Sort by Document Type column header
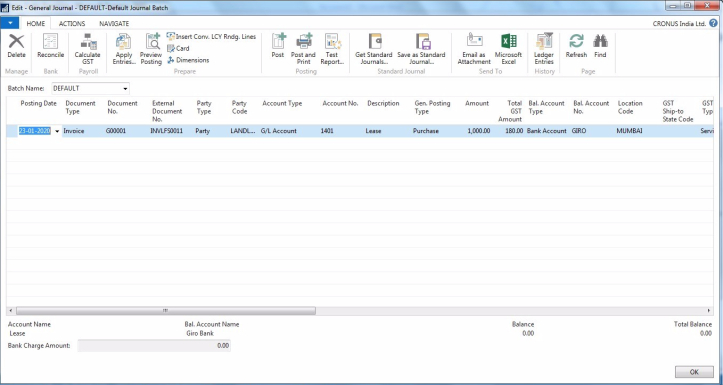This screenshot has height=385, width=723. 81,107
